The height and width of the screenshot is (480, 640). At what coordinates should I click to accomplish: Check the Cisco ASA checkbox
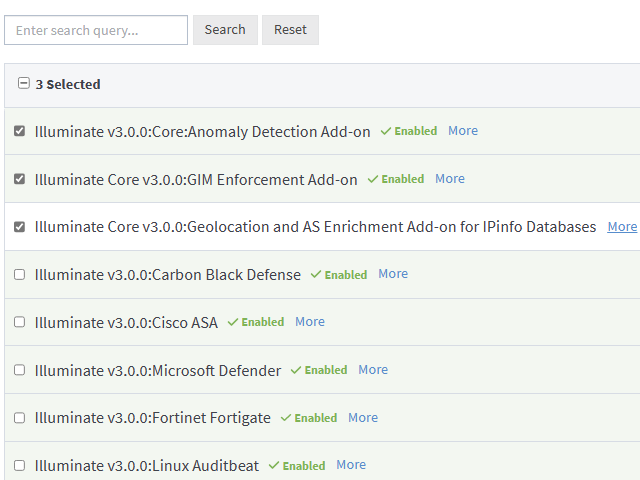[x=20, y=322]
